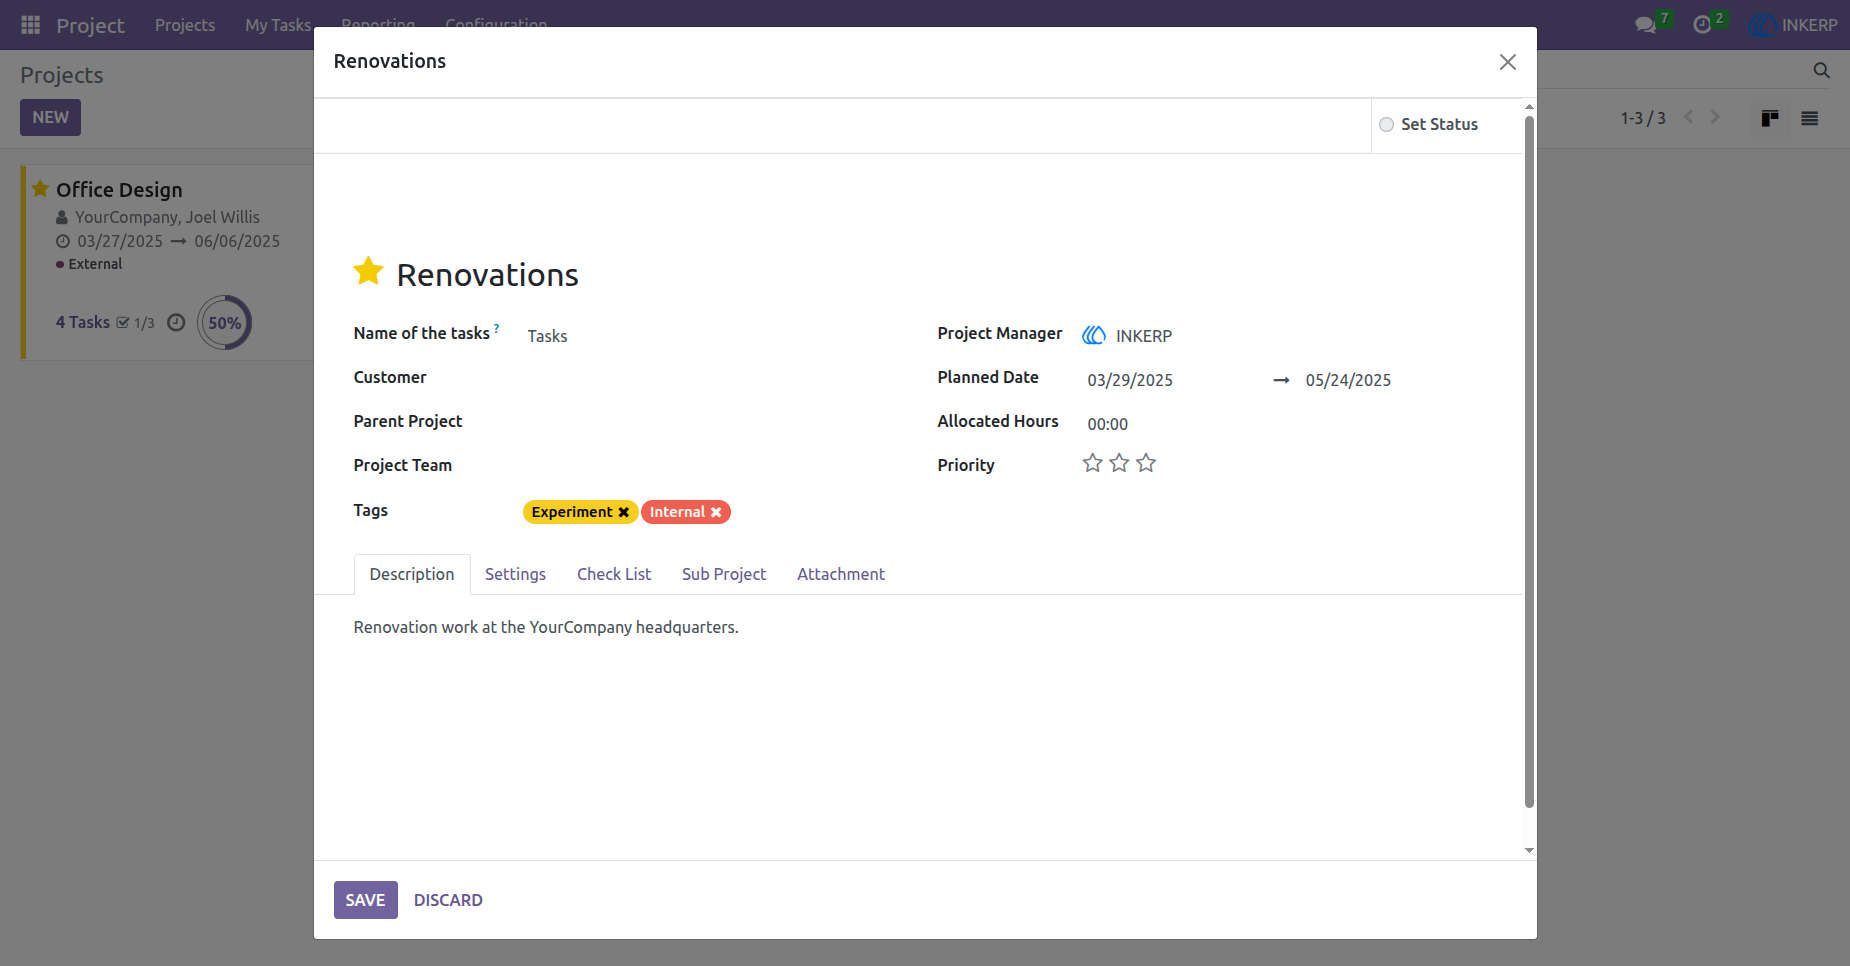Switch to the Settings tab
The width and height of the screenshot is (1850, 966).
click(515, 574)
